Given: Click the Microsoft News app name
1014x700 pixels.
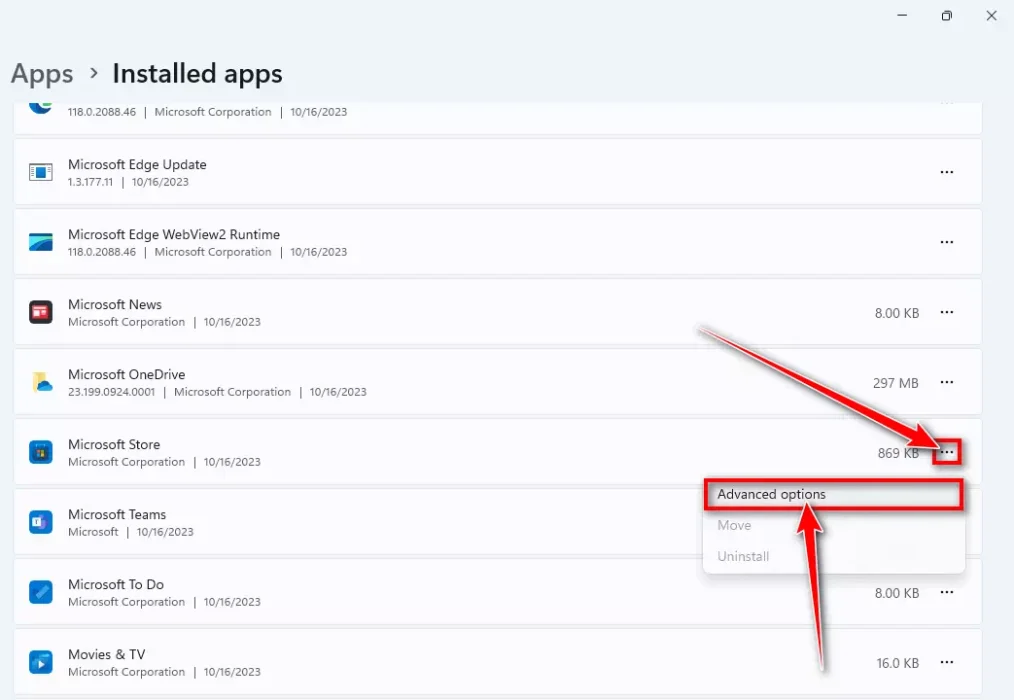Looking at the screenshot, I should click(115, 304).
